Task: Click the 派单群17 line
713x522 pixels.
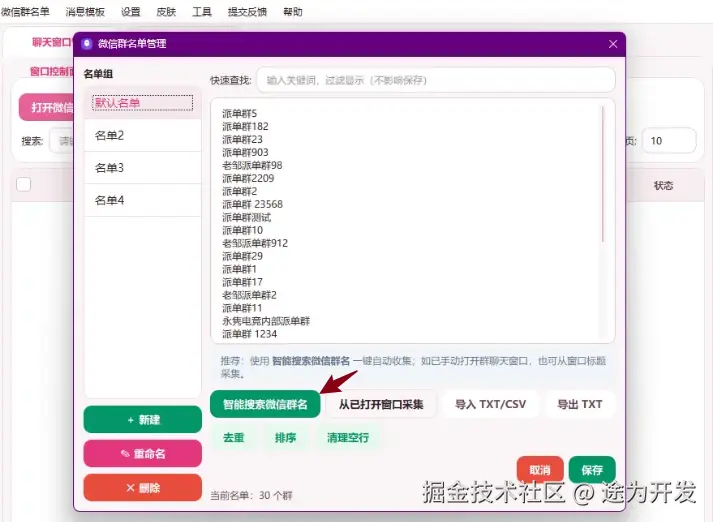Action: coord(242,282)
